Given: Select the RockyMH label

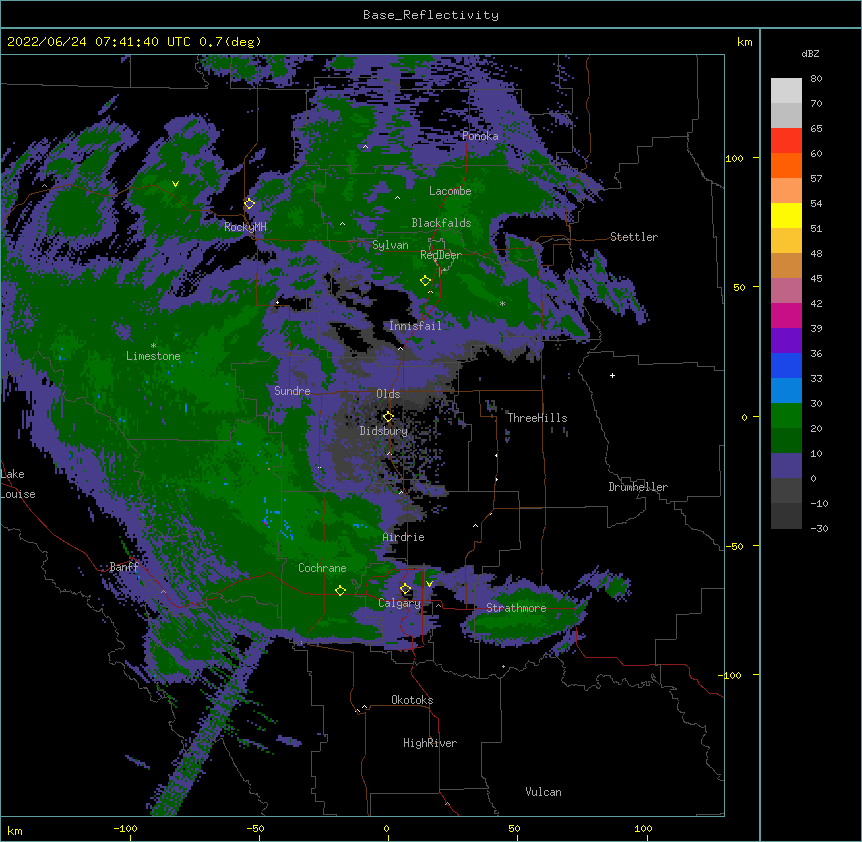Looking at the screenshot, I should [245, 227].
